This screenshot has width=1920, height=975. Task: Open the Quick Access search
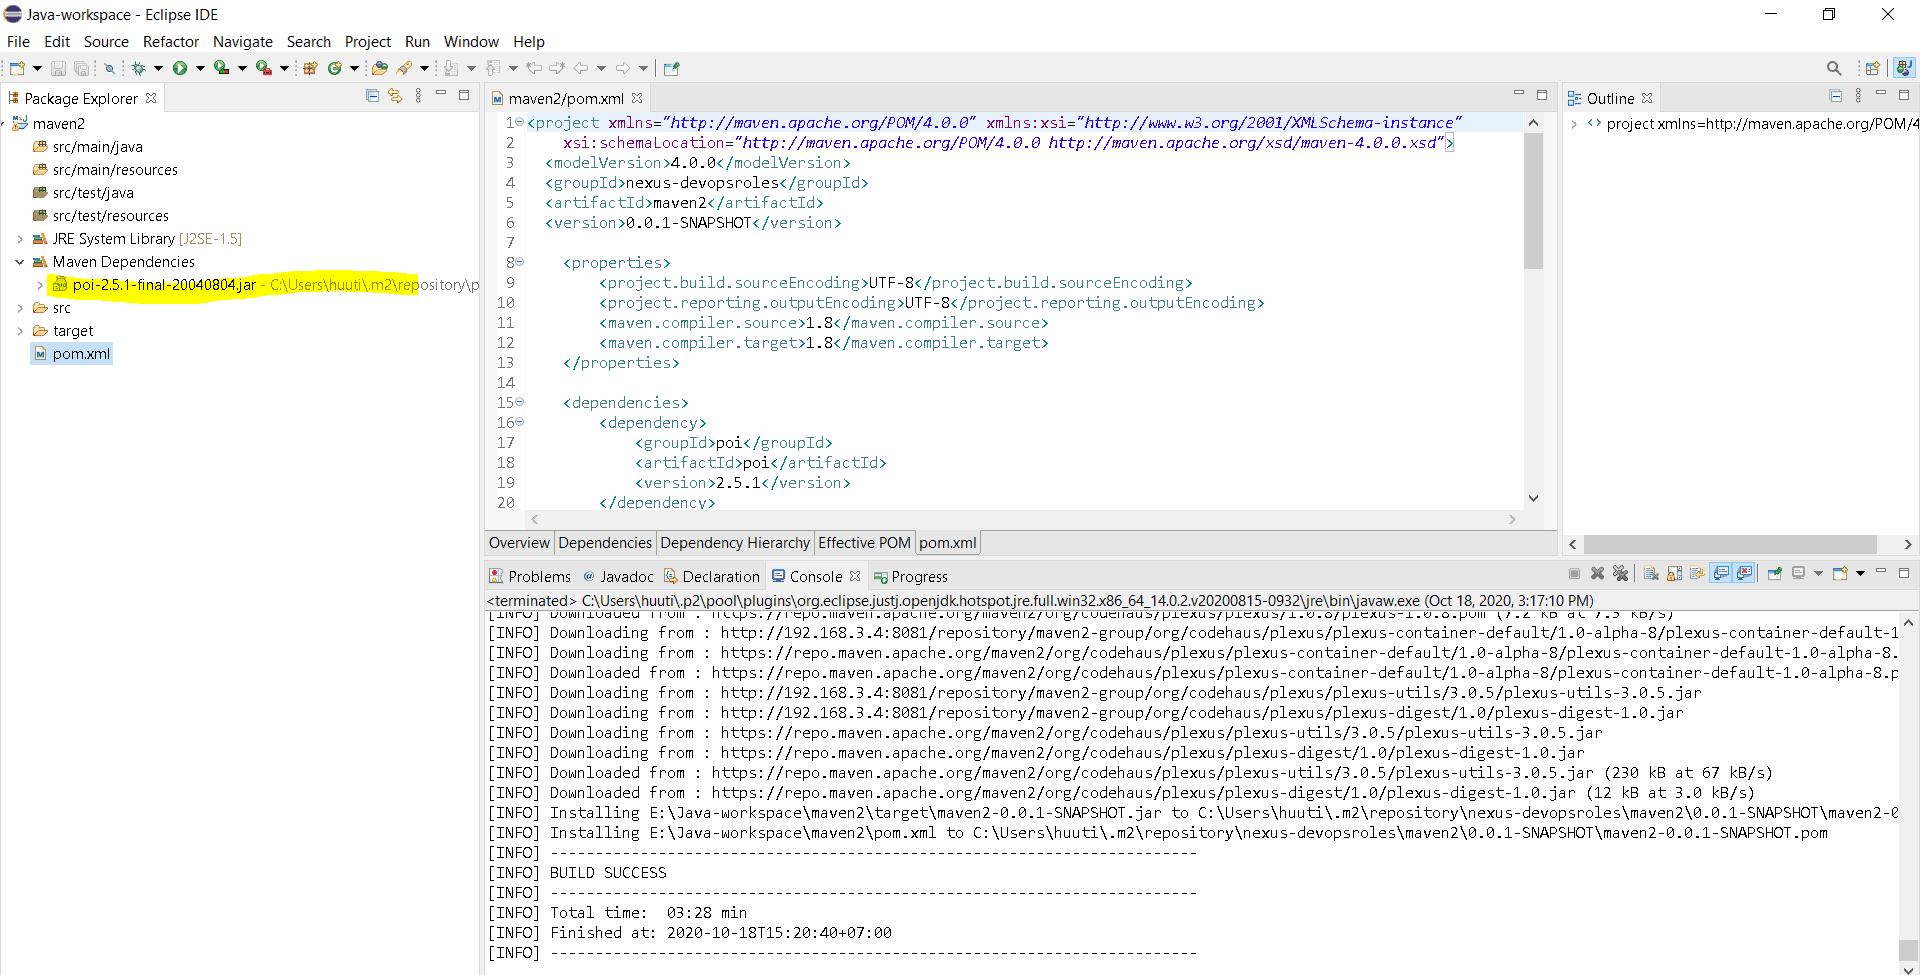pos(1834,67)
